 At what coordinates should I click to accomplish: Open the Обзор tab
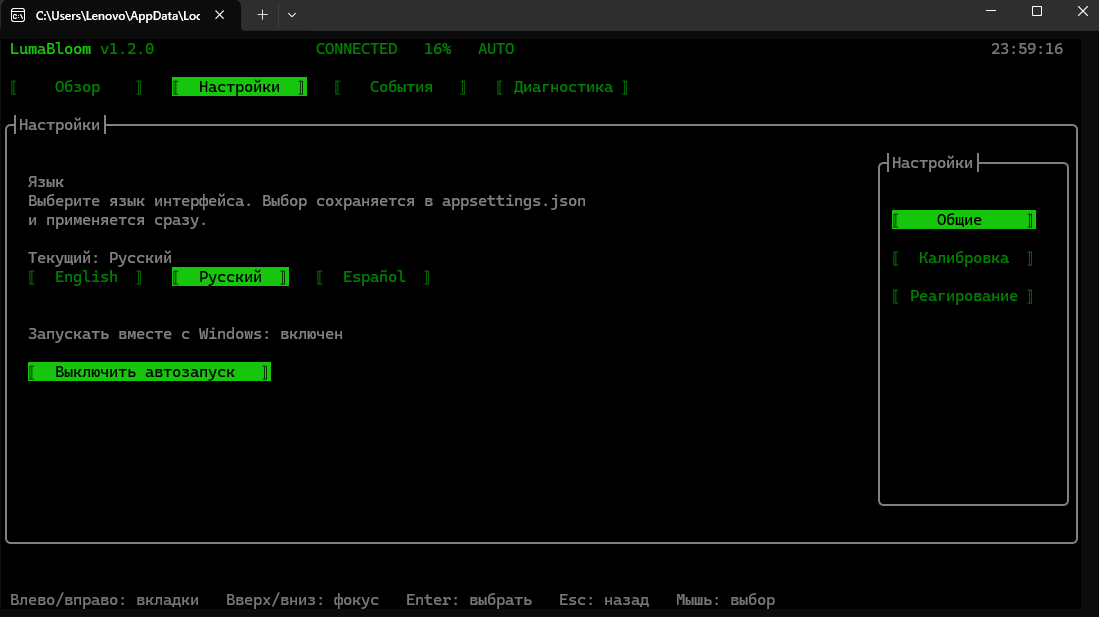coord(77,87)
